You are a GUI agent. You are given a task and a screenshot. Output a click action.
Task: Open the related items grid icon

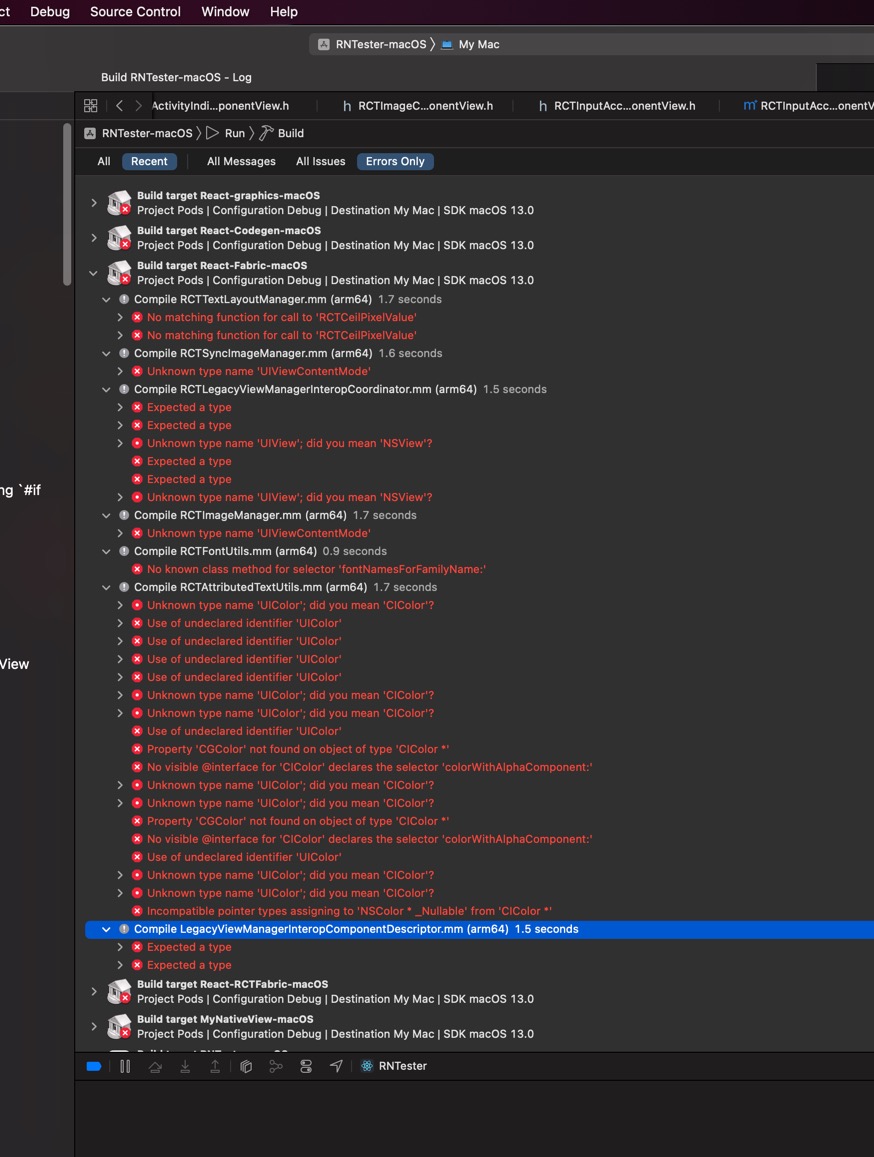point(91,106)
